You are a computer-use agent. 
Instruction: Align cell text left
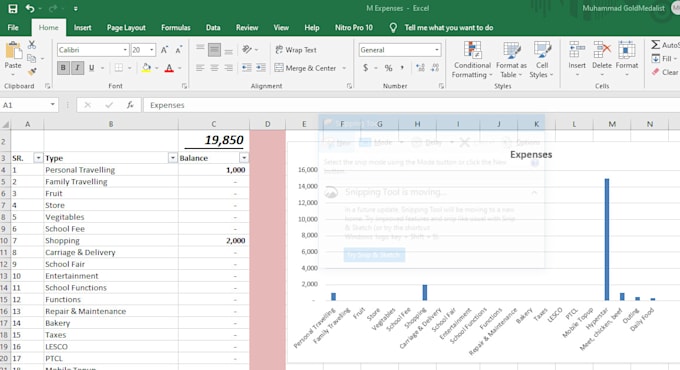tap(200, 68)
